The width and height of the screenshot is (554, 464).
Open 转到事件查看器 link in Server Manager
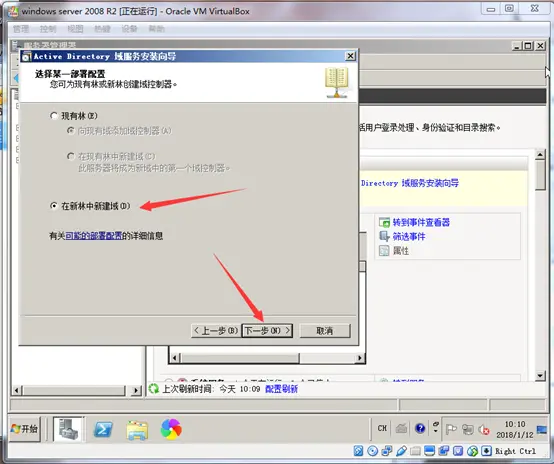point(421,222)
